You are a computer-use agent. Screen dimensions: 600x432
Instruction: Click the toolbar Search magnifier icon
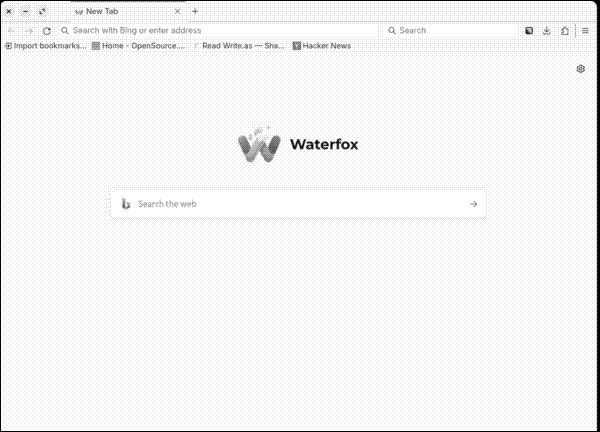pos(391,31)
